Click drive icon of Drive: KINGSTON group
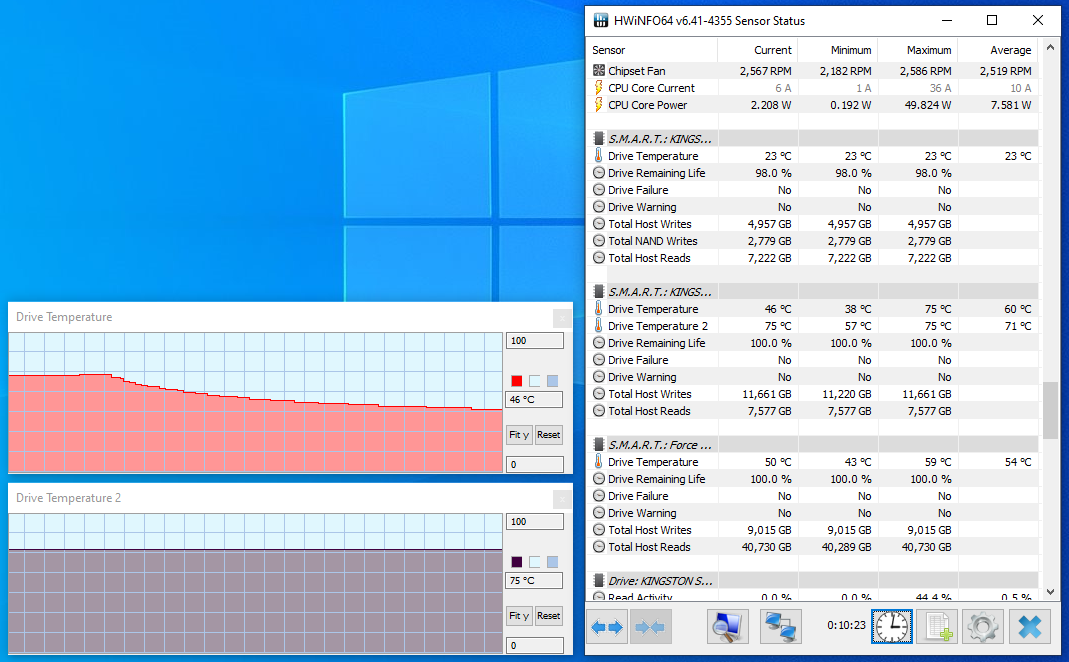 pos(599,581)
